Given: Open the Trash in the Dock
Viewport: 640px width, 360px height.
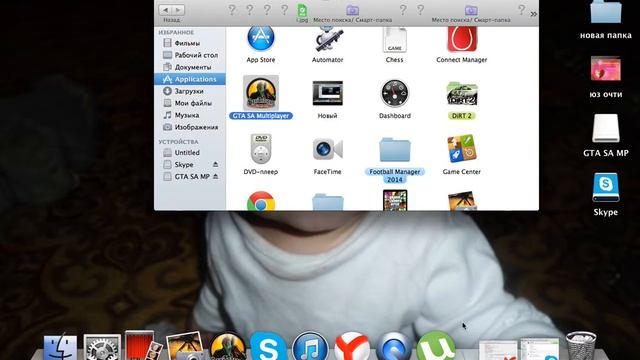Looking at the screenshot, I should pos(581,346).
